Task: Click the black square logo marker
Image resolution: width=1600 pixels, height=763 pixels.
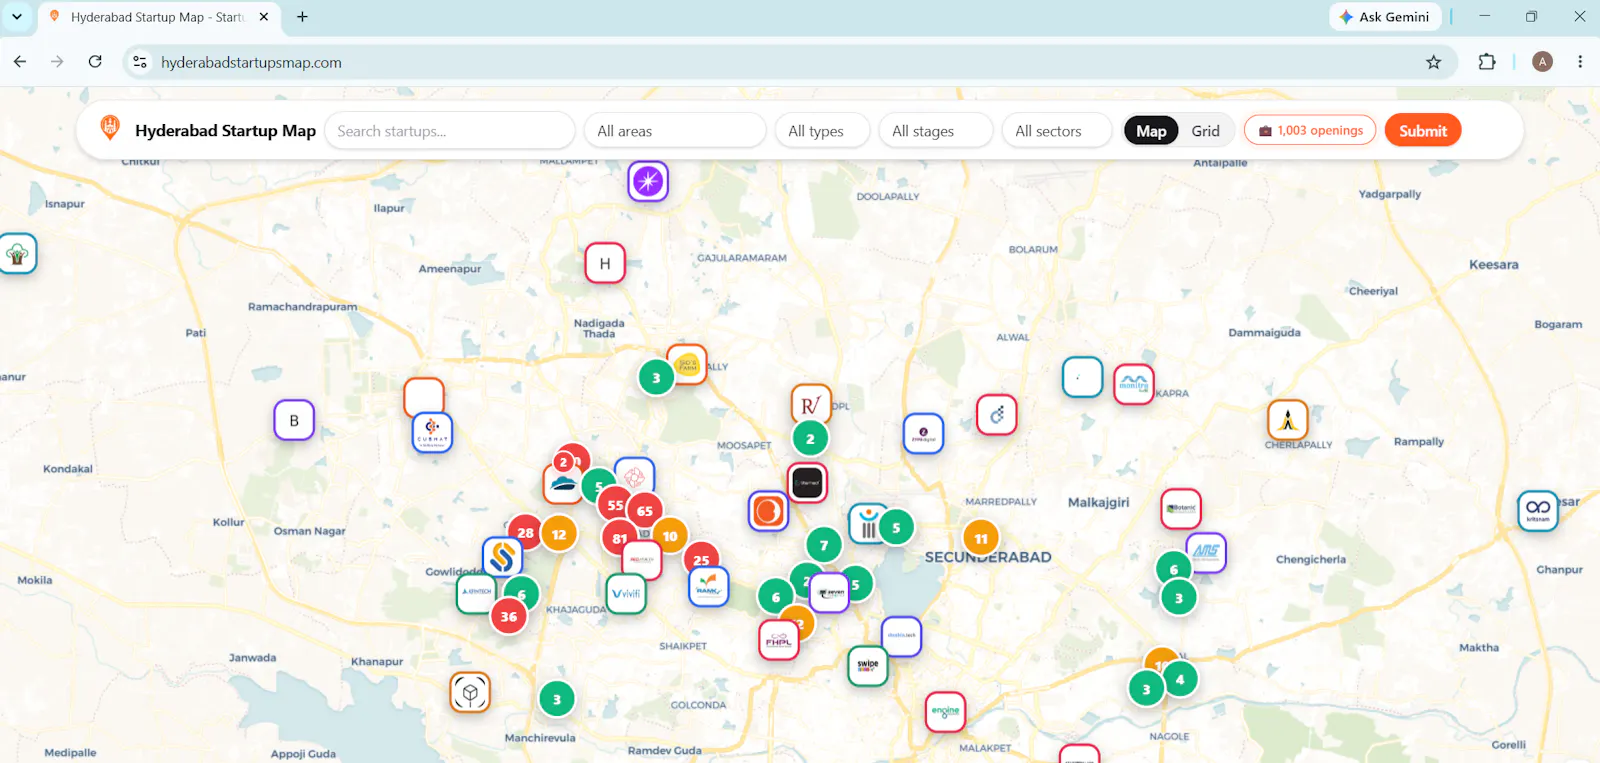Action: [807, 483]
